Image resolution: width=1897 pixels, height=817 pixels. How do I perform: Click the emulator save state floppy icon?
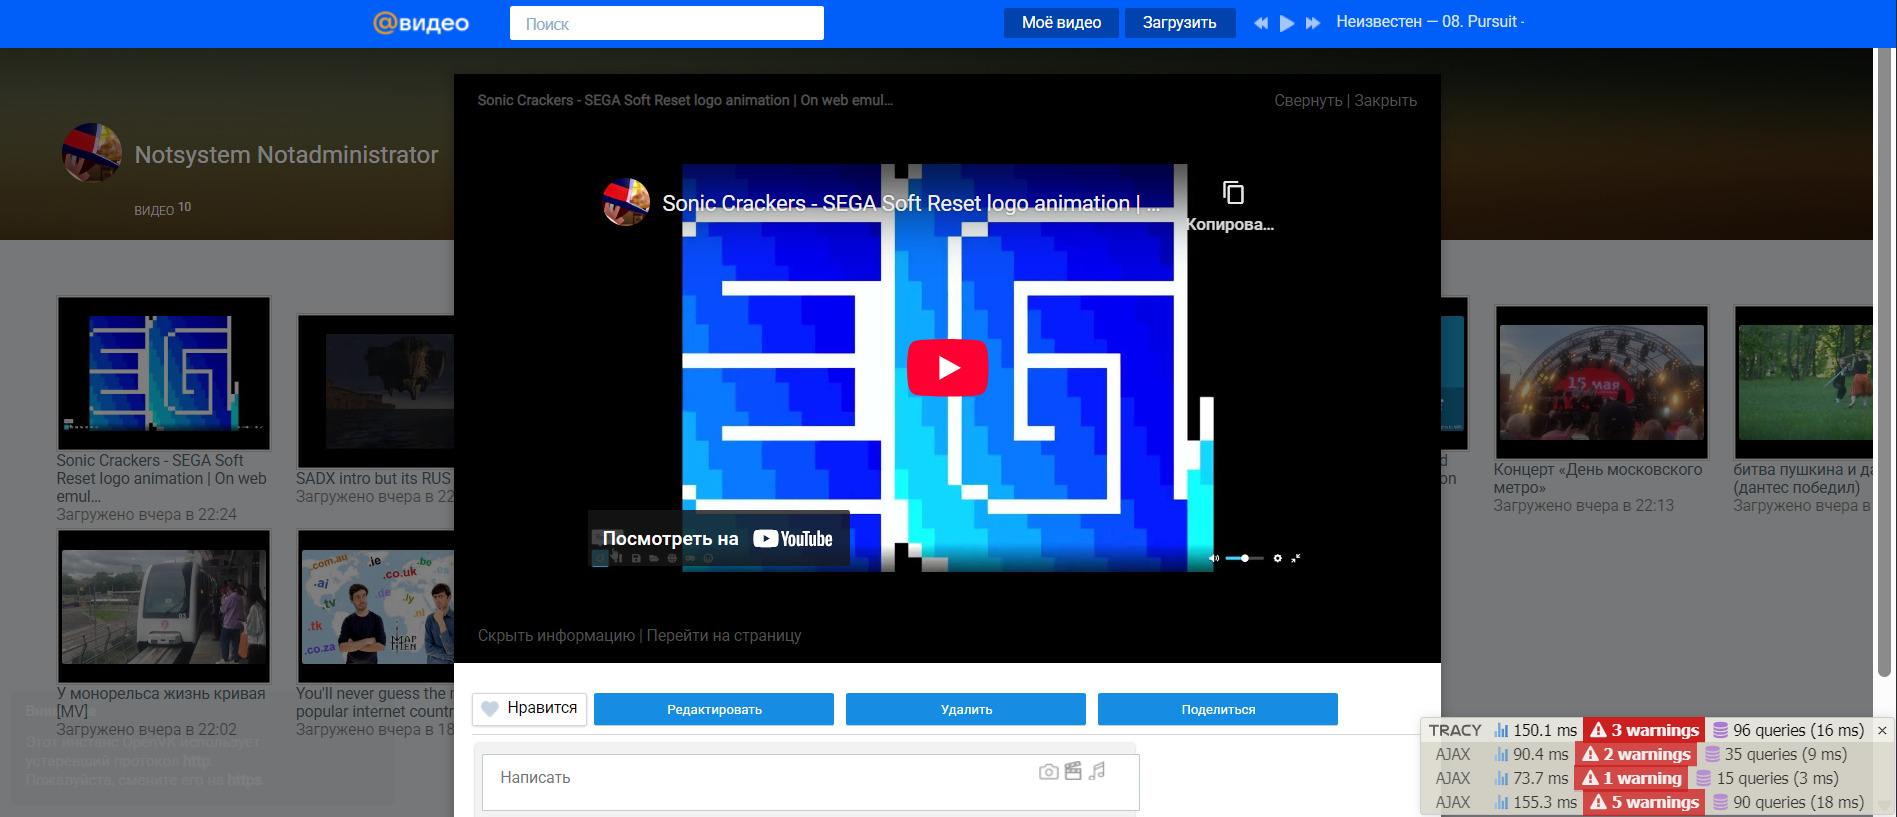point(636,558)
